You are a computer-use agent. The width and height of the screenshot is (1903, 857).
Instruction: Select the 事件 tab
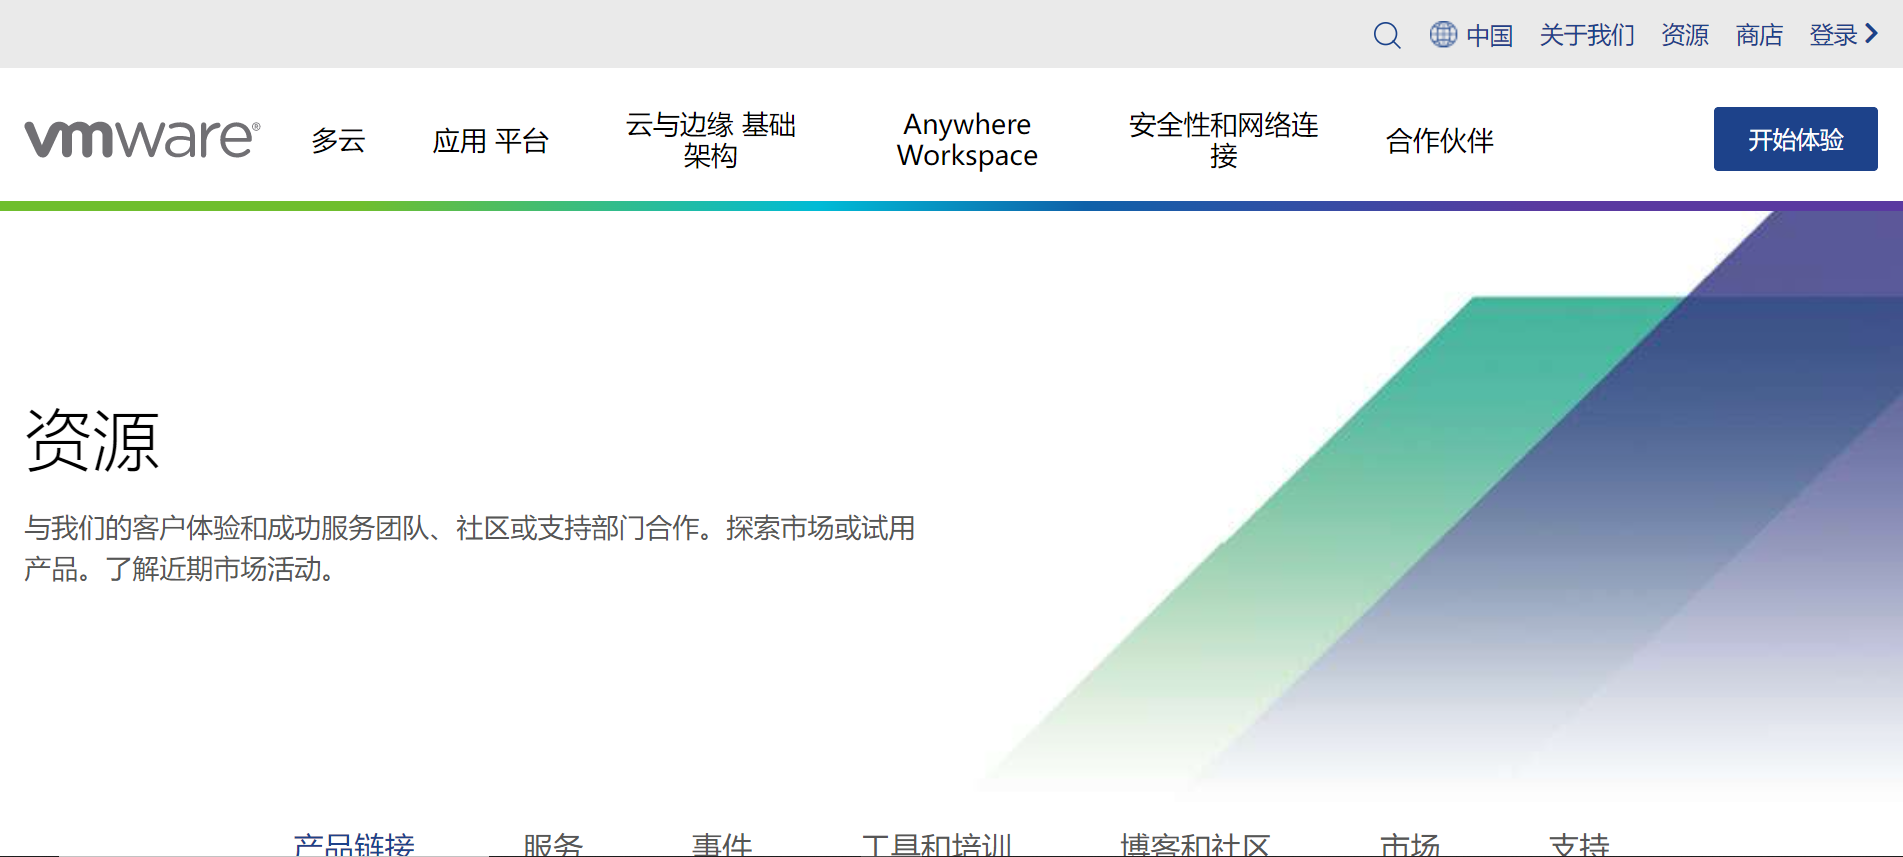(722, 845)
